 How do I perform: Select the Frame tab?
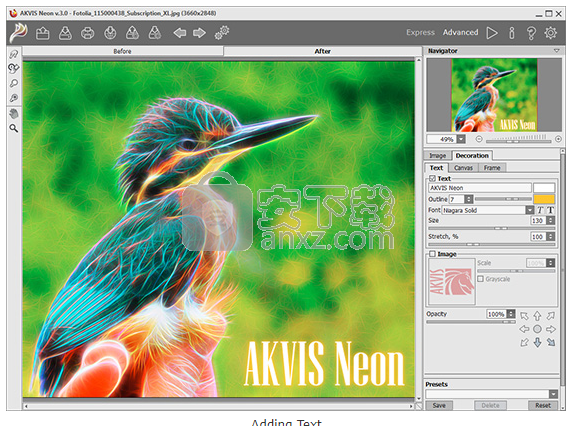[492, 168]
